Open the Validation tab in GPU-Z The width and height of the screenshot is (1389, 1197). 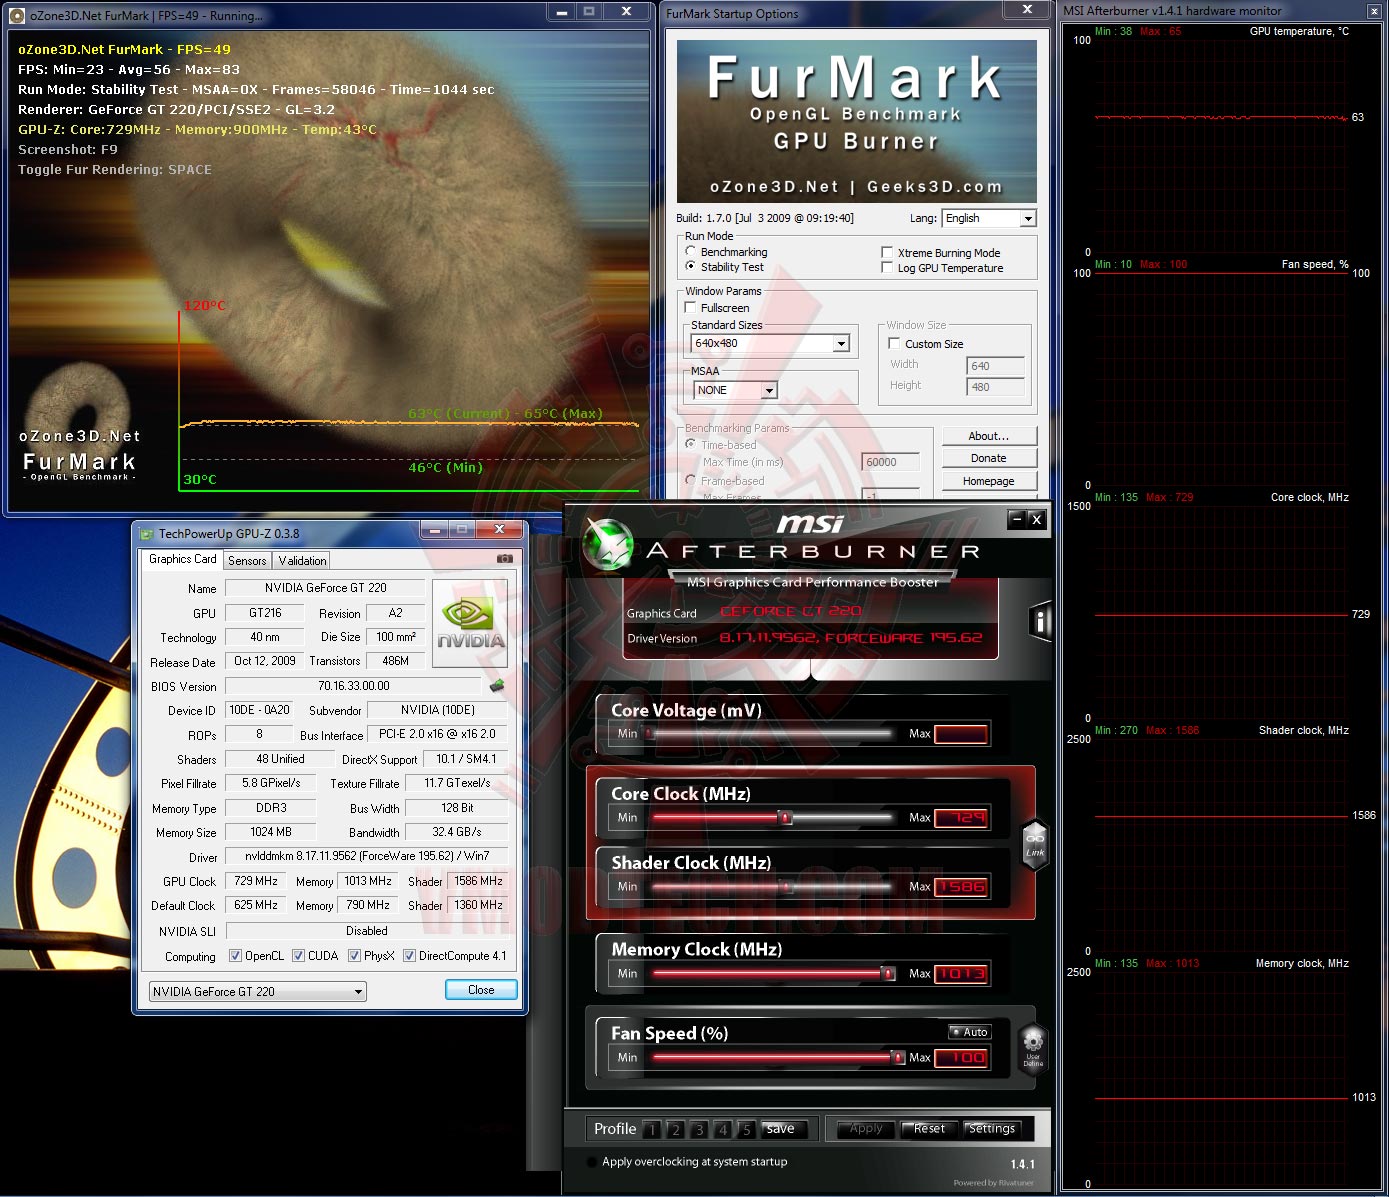[x=302, y=561]
